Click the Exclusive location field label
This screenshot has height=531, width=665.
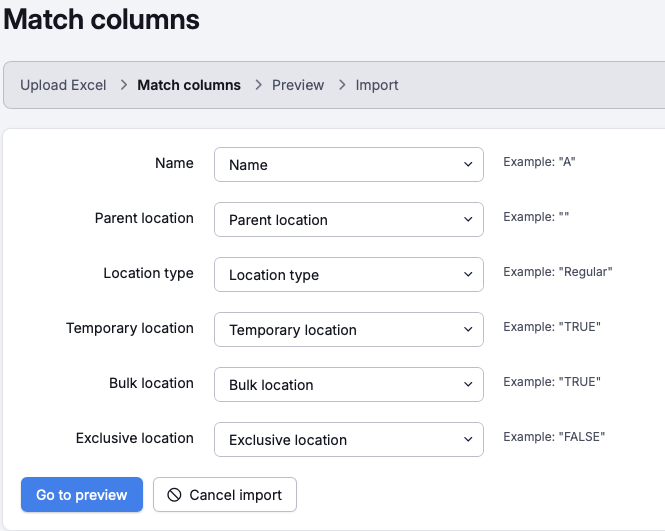point(135,438)
